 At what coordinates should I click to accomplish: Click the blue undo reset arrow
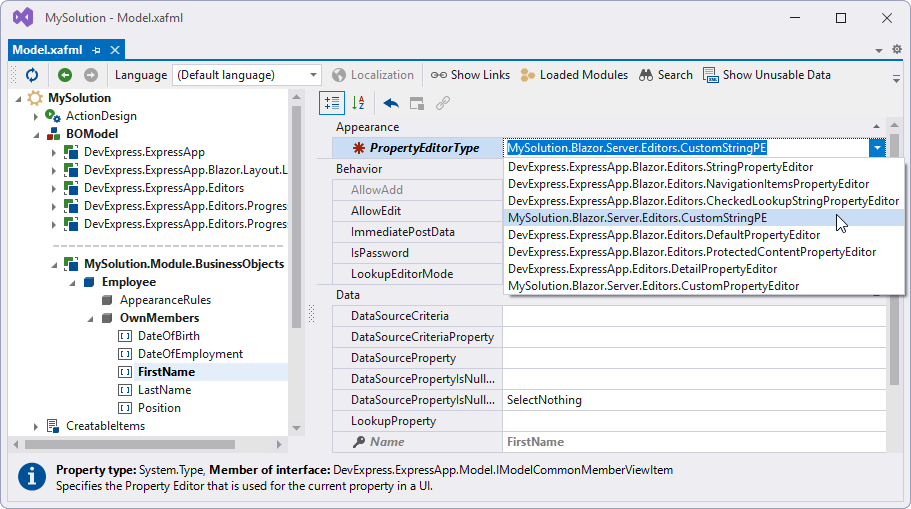(x=391, y=103)
